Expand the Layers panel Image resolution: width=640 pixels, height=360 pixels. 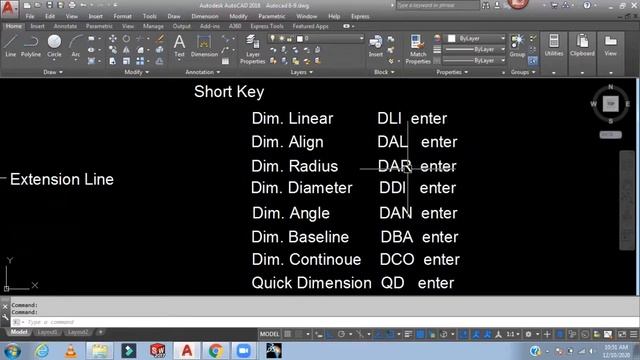click(x=302, y=72)
